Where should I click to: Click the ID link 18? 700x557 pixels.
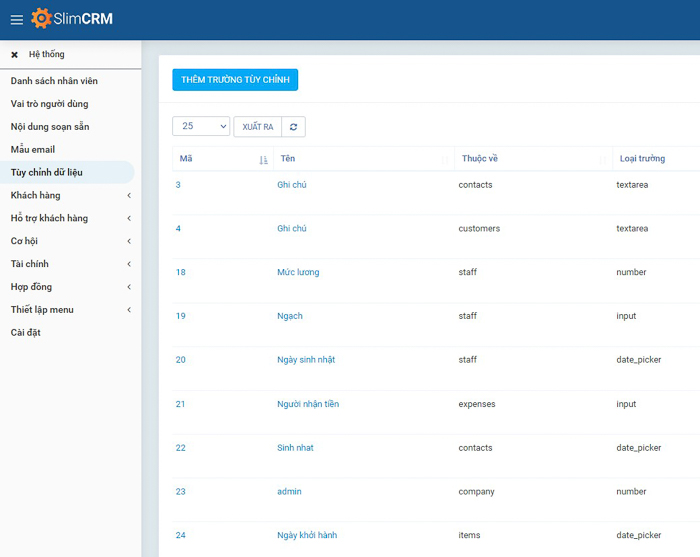[x=180, y=272]
